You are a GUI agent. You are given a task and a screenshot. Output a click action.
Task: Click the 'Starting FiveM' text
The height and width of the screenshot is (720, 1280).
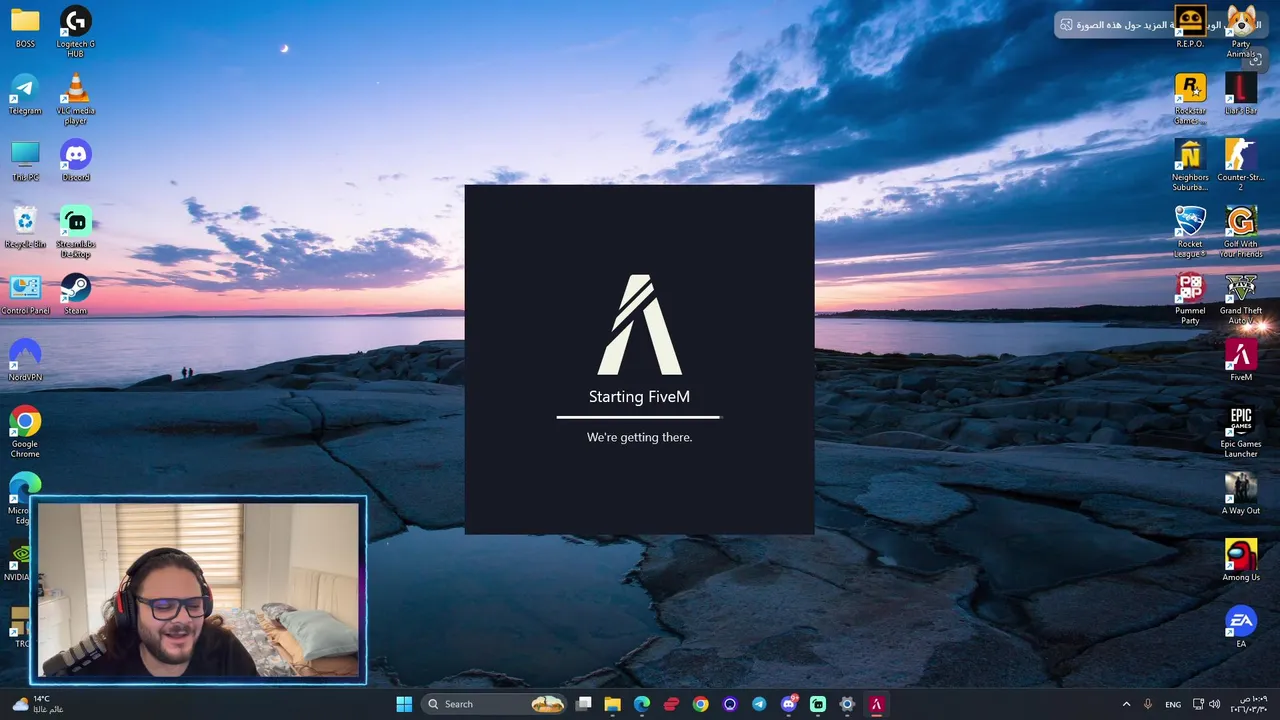click(639, 397)
